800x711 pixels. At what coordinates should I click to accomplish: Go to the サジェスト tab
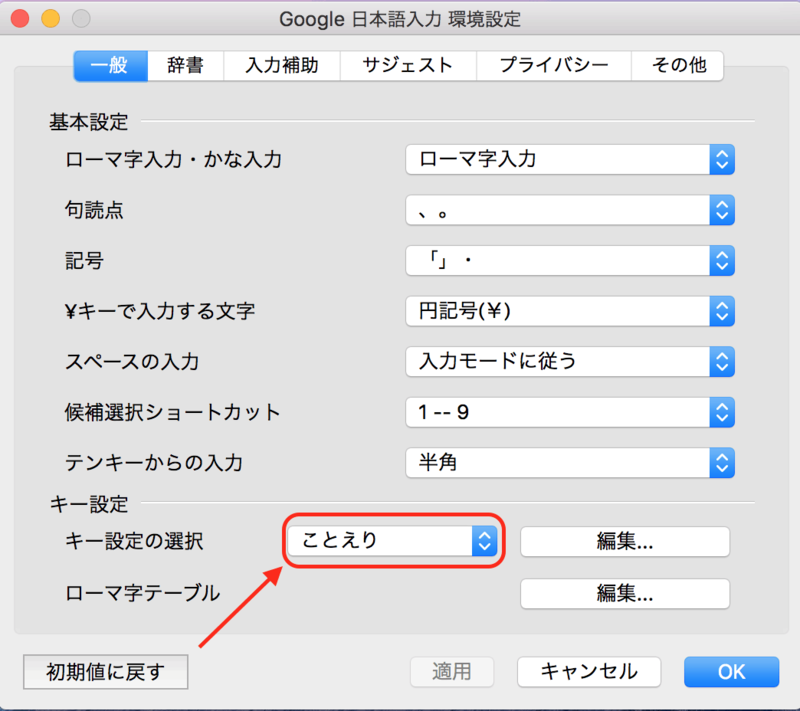tap(408, 66)
